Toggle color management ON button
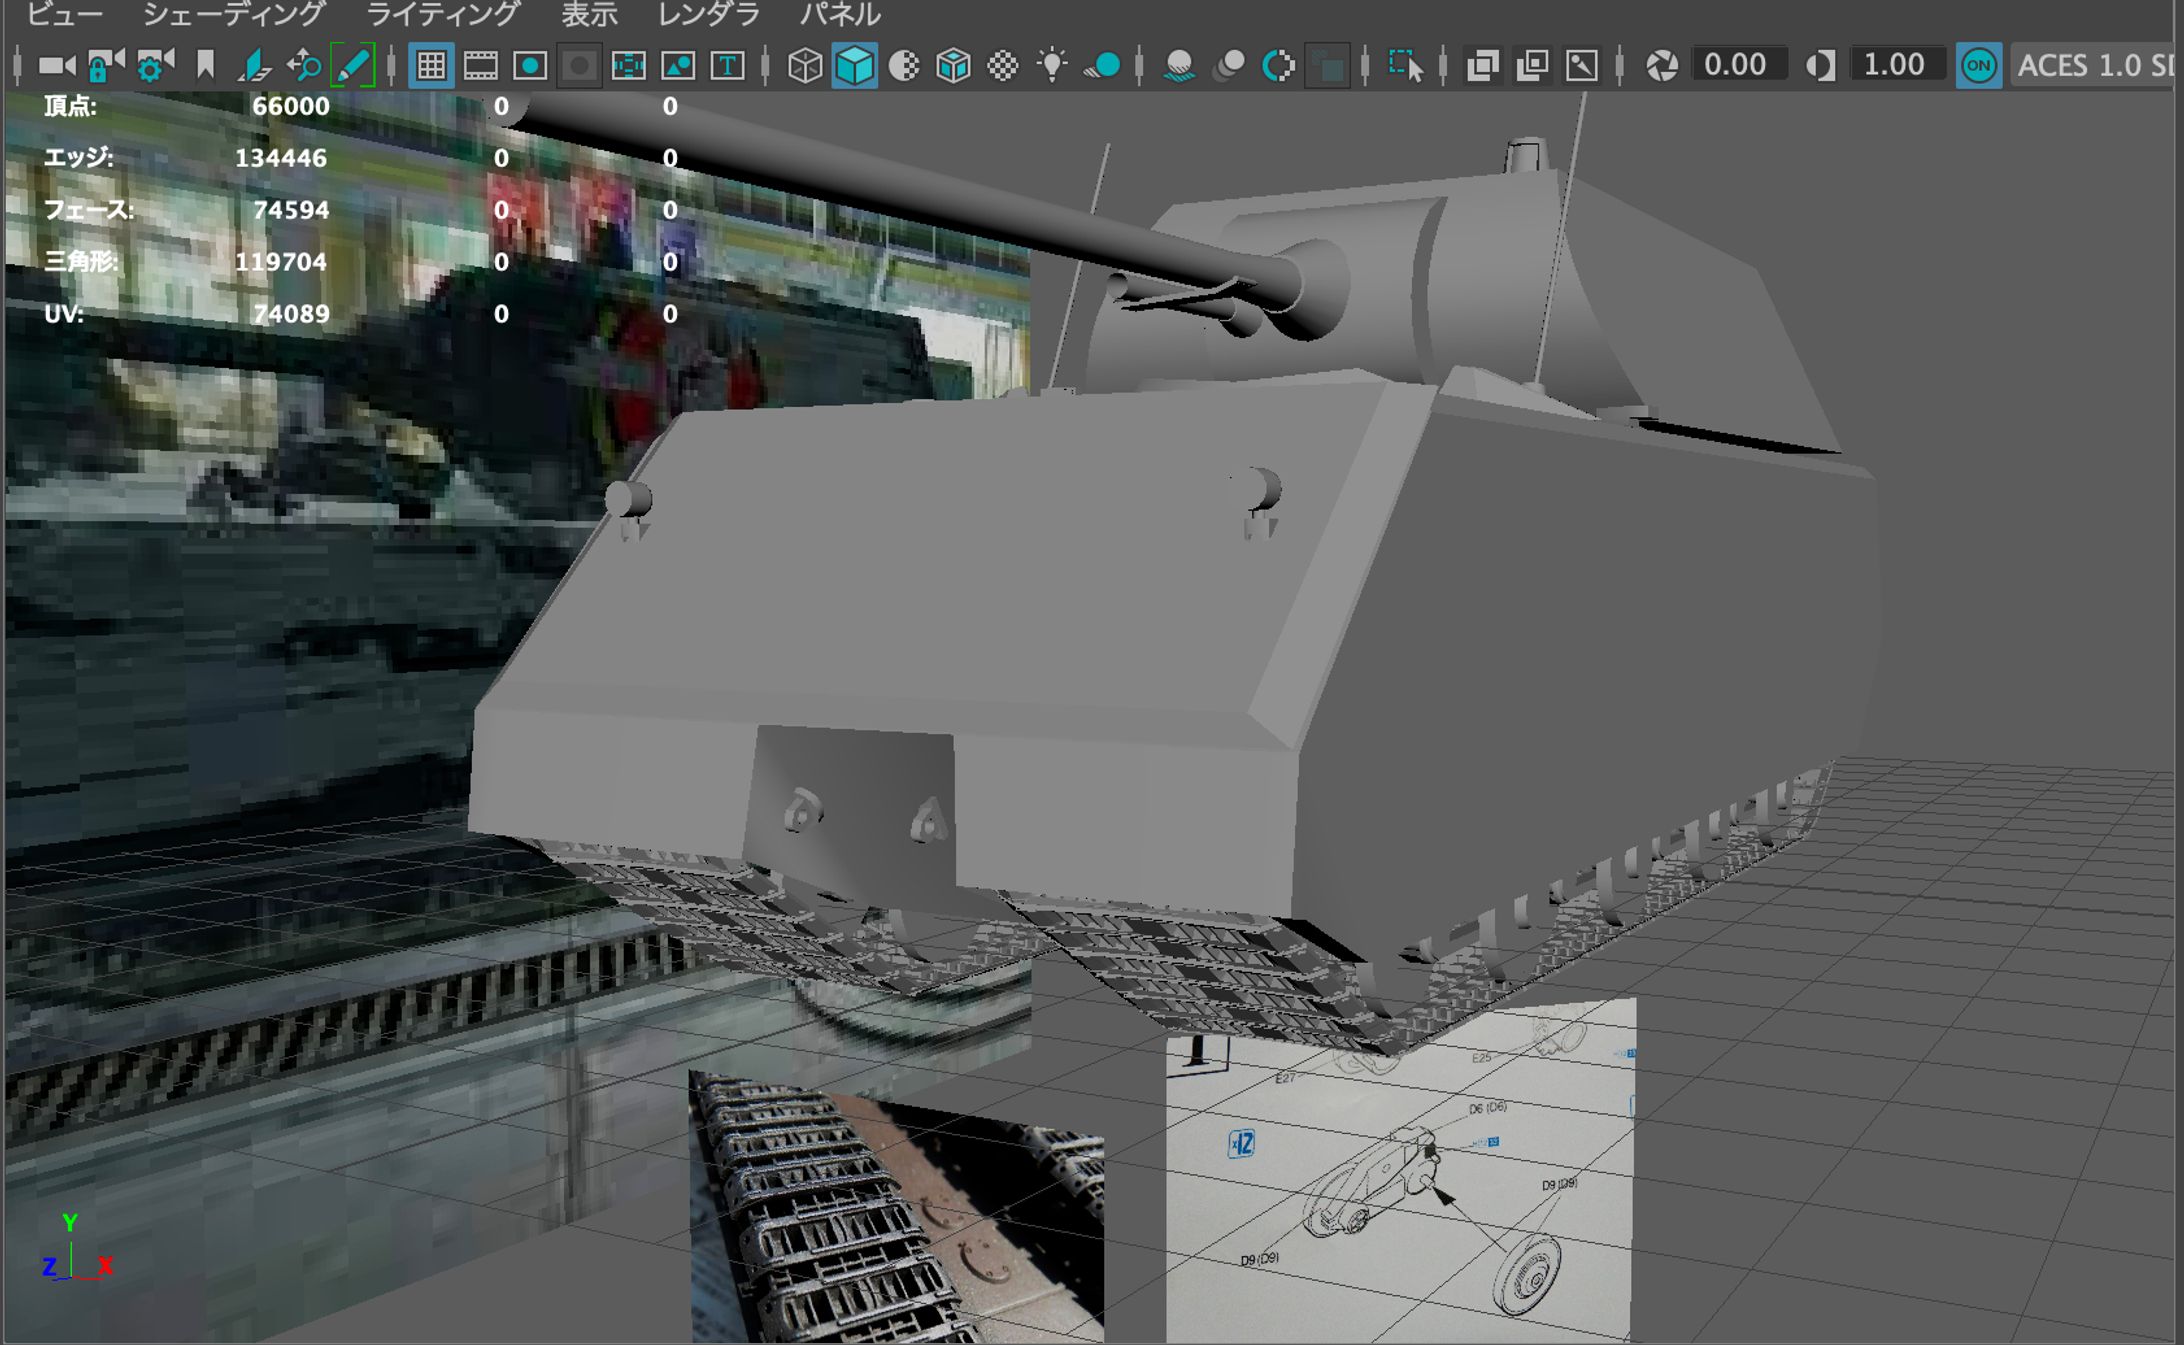This screenshot has height=1345, width=2184. [1978, 66]
